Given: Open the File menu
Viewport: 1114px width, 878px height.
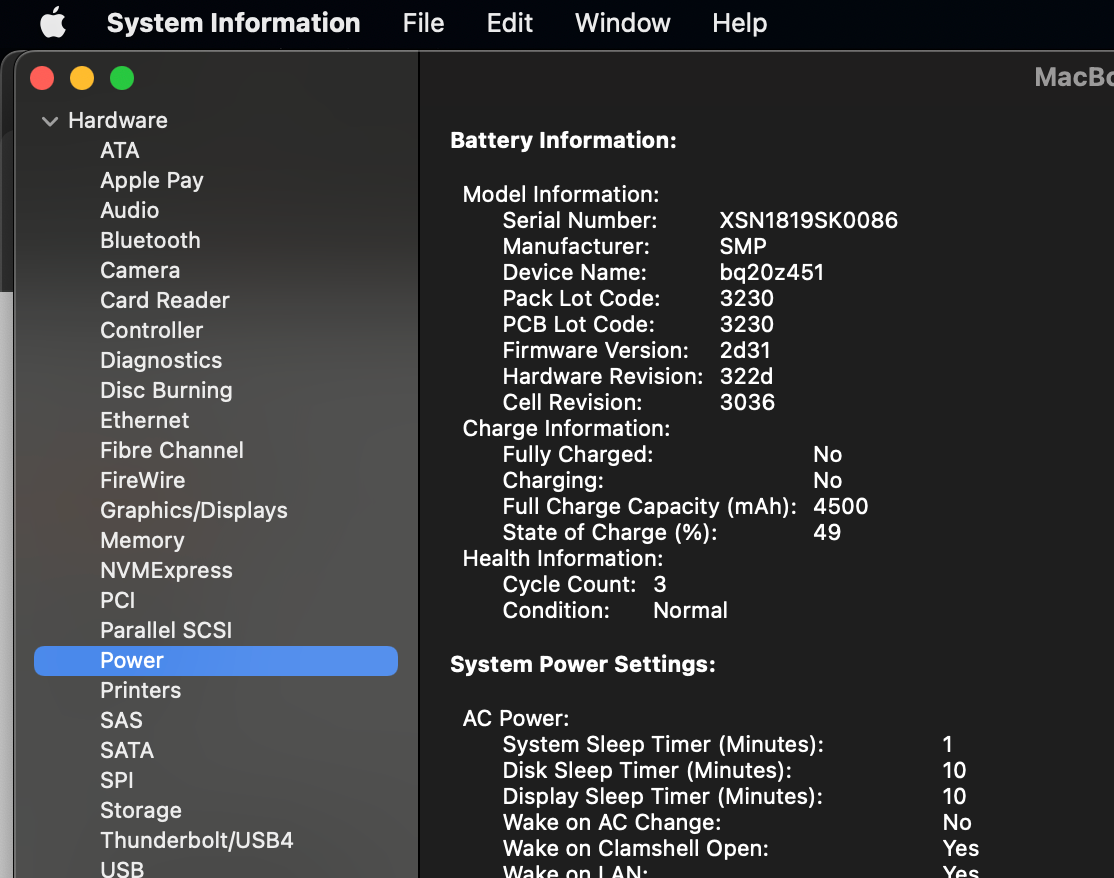Looking at the screenshot, I should pos(422,22).
